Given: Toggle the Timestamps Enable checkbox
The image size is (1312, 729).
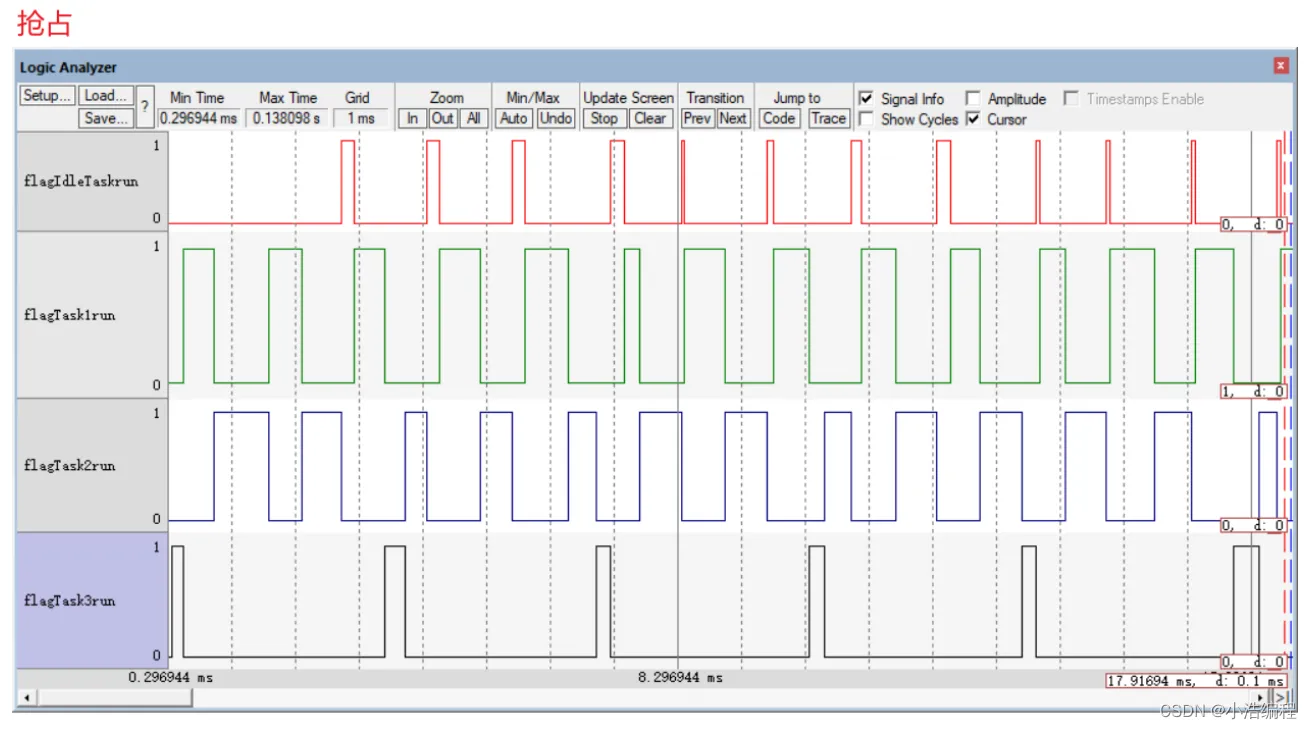Looking at the screenshot, I should tap(1071, 98).
